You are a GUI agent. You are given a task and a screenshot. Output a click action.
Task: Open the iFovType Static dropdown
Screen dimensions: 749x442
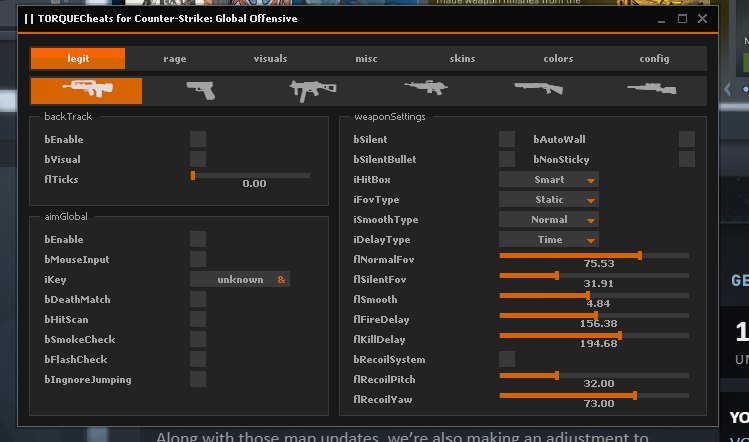[x=549, y=199]
